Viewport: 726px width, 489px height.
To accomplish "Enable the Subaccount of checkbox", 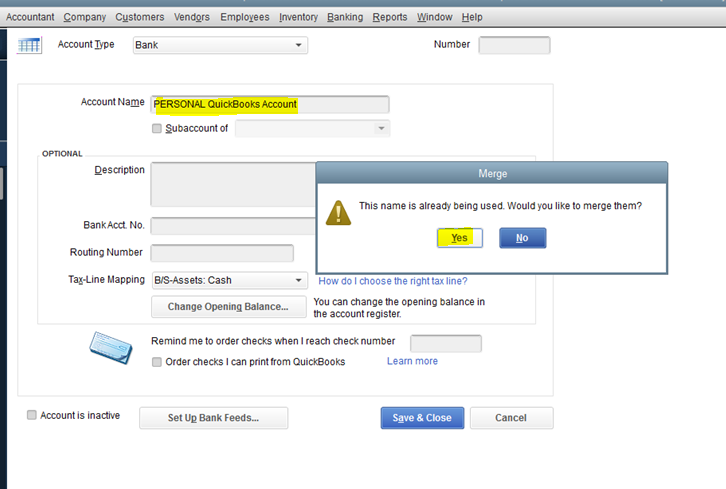I will click(x=157, y=128).
